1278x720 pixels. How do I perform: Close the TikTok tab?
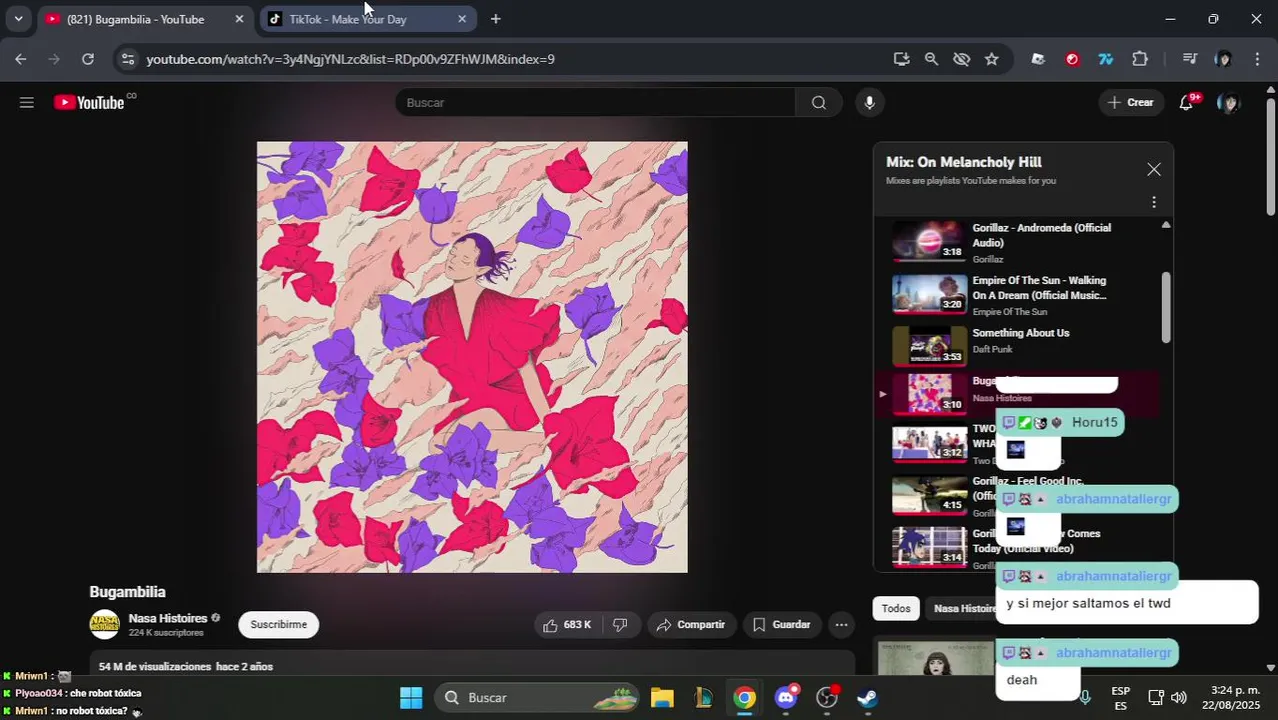pyautogui.click(x=461, y=19)
